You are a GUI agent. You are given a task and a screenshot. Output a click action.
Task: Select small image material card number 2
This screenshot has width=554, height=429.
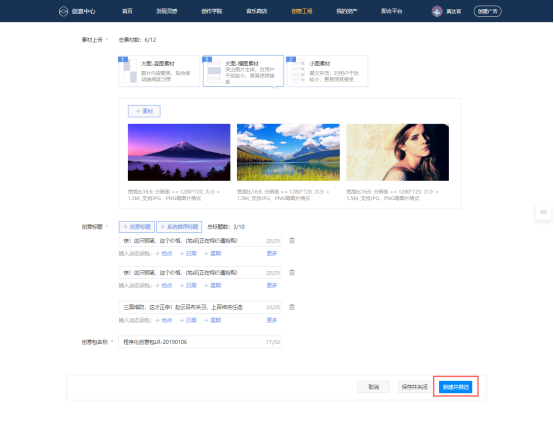(x=328, y=71)
